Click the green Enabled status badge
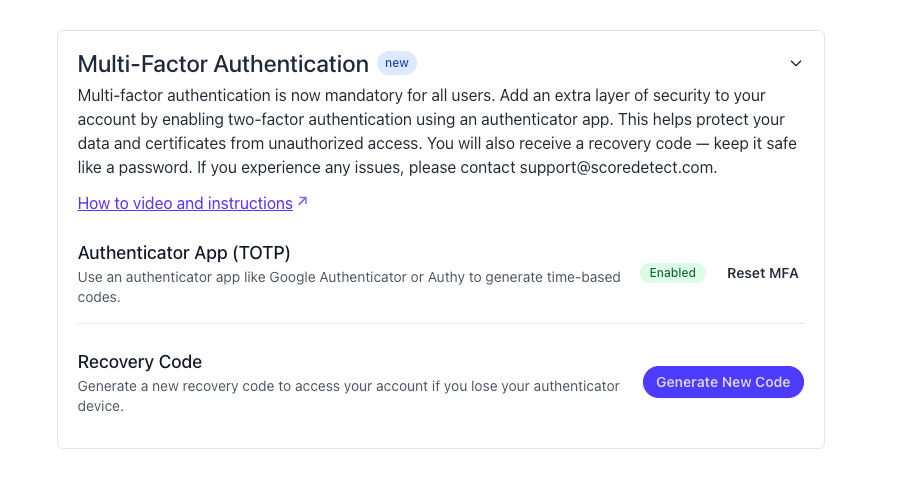 click(673, 273)
